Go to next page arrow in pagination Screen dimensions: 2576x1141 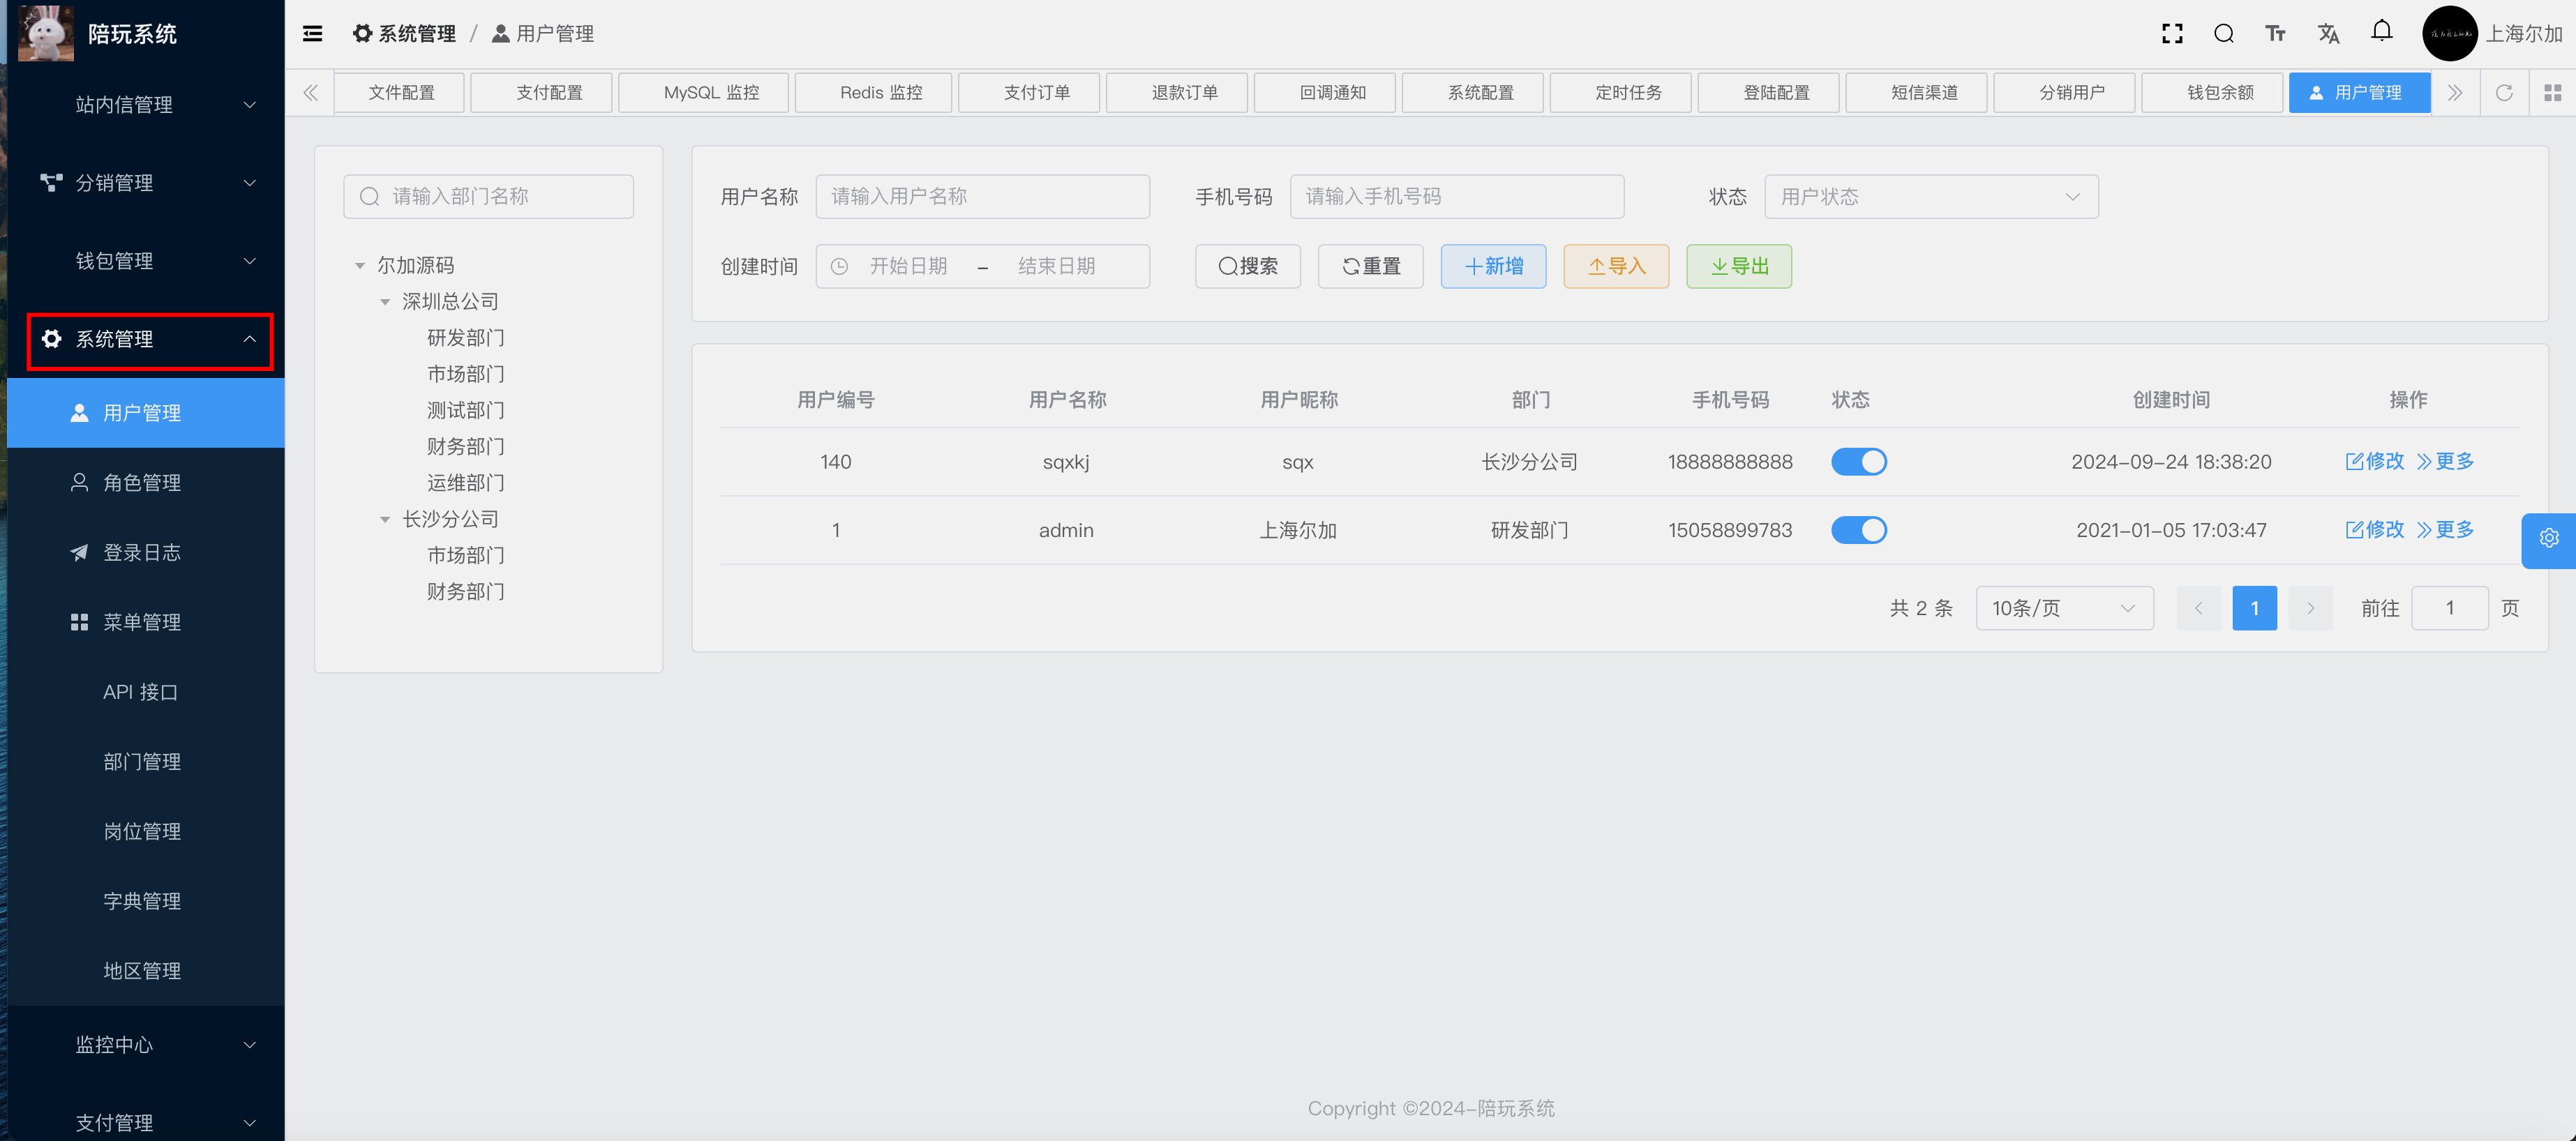click(2310, 608)
